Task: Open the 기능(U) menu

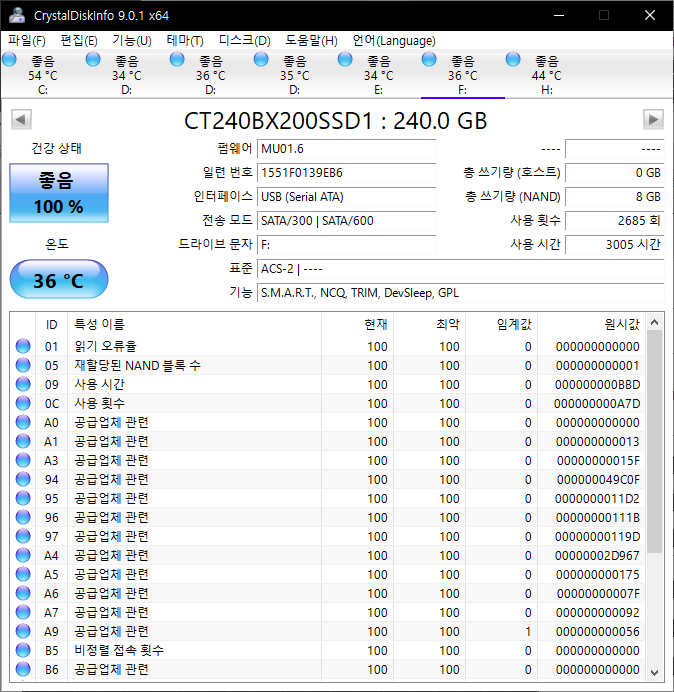Action: click(132, 41)
